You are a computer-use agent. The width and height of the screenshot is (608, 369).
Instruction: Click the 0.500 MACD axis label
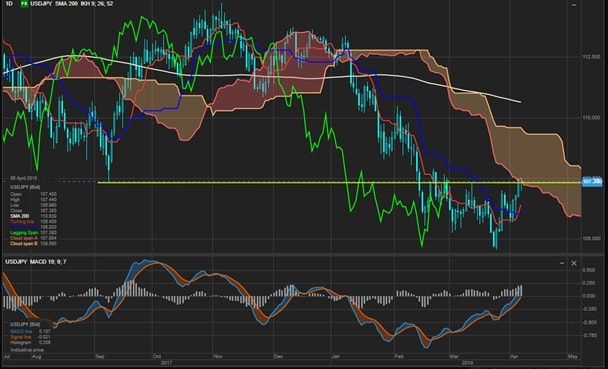click(589, 270)
